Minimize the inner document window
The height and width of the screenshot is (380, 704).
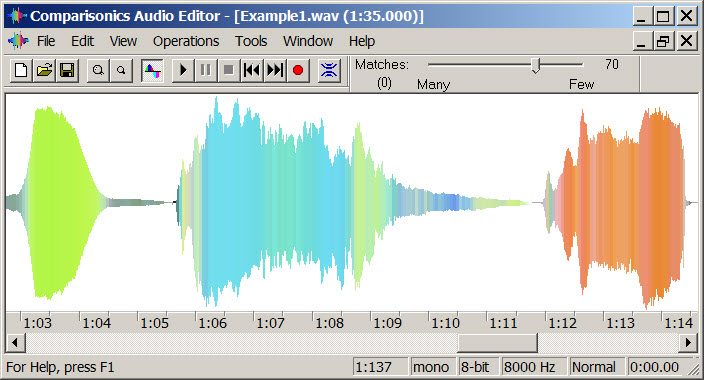[x=642, y=41]
